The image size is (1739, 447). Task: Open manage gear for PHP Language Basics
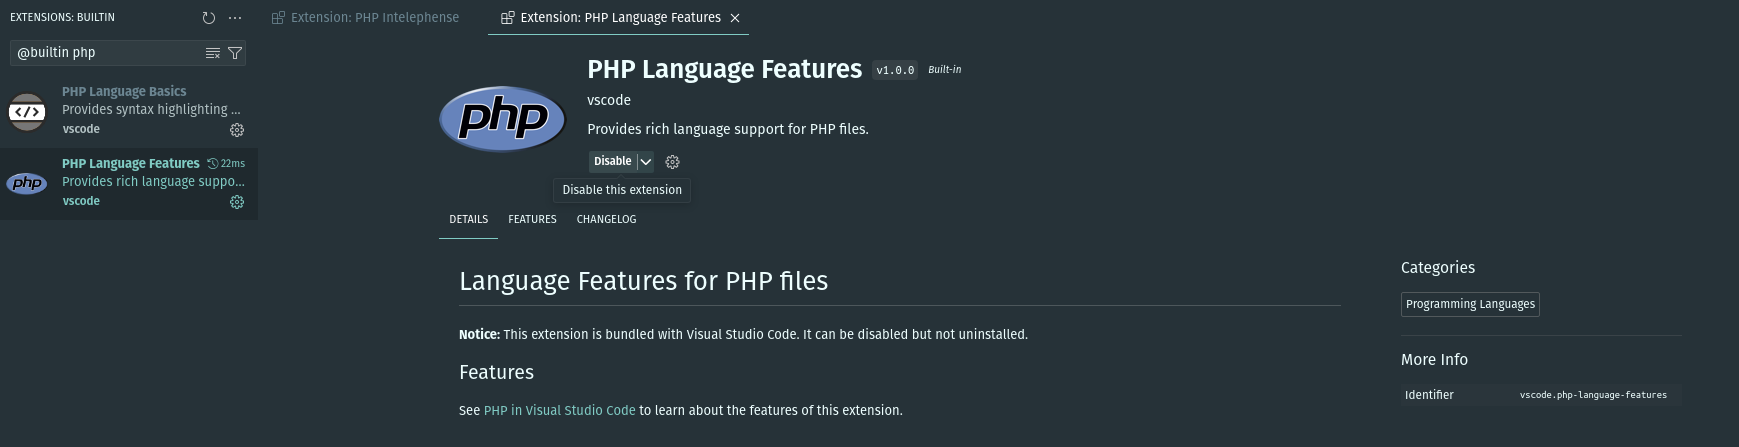click(x=237, y=130)
